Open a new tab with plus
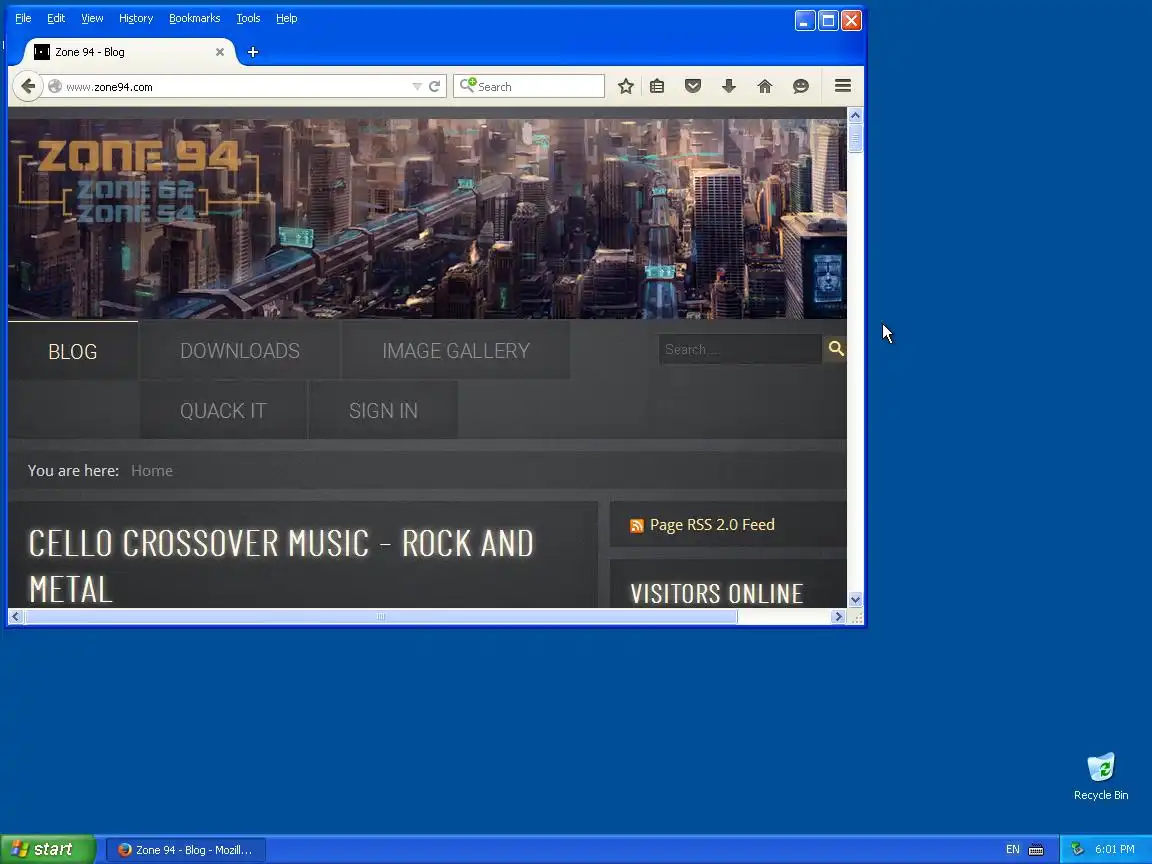 point(253,52)
